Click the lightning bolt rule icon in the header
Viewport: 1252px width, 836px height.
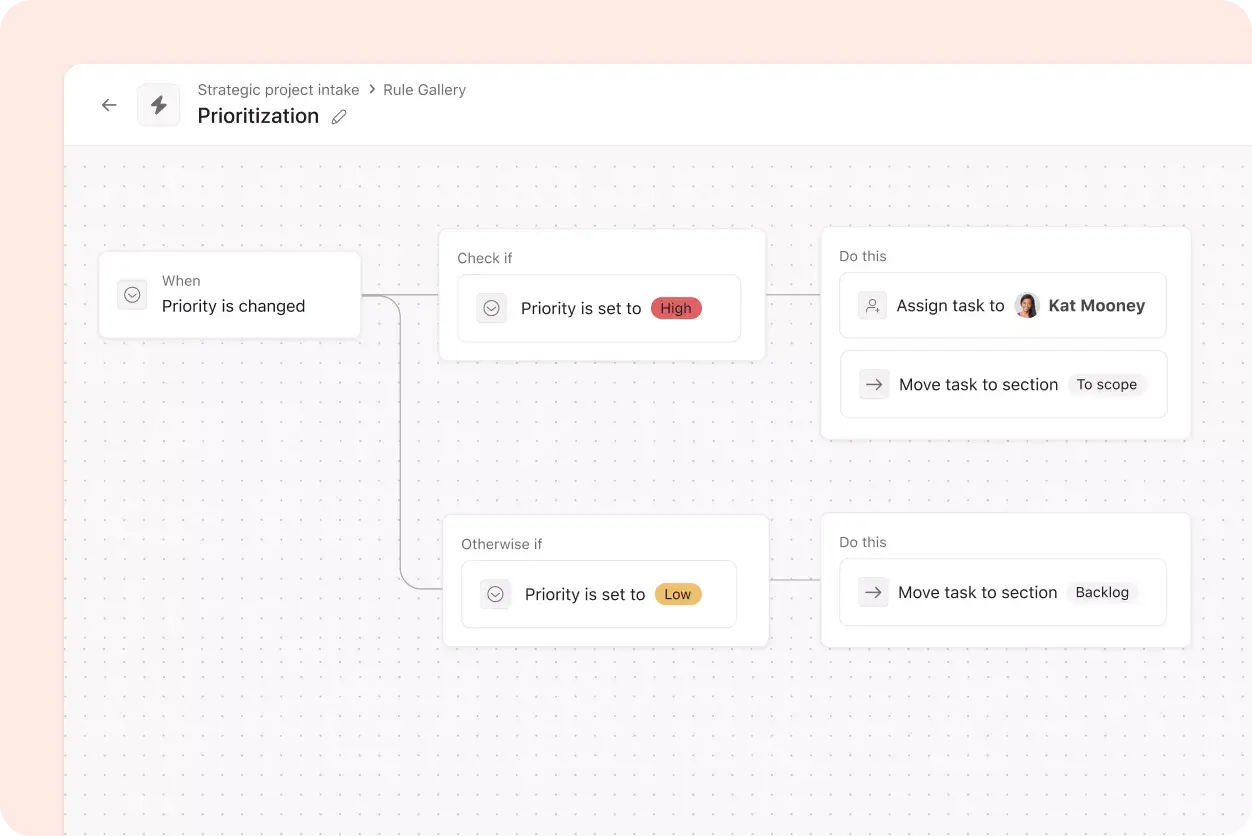[158, 104]
